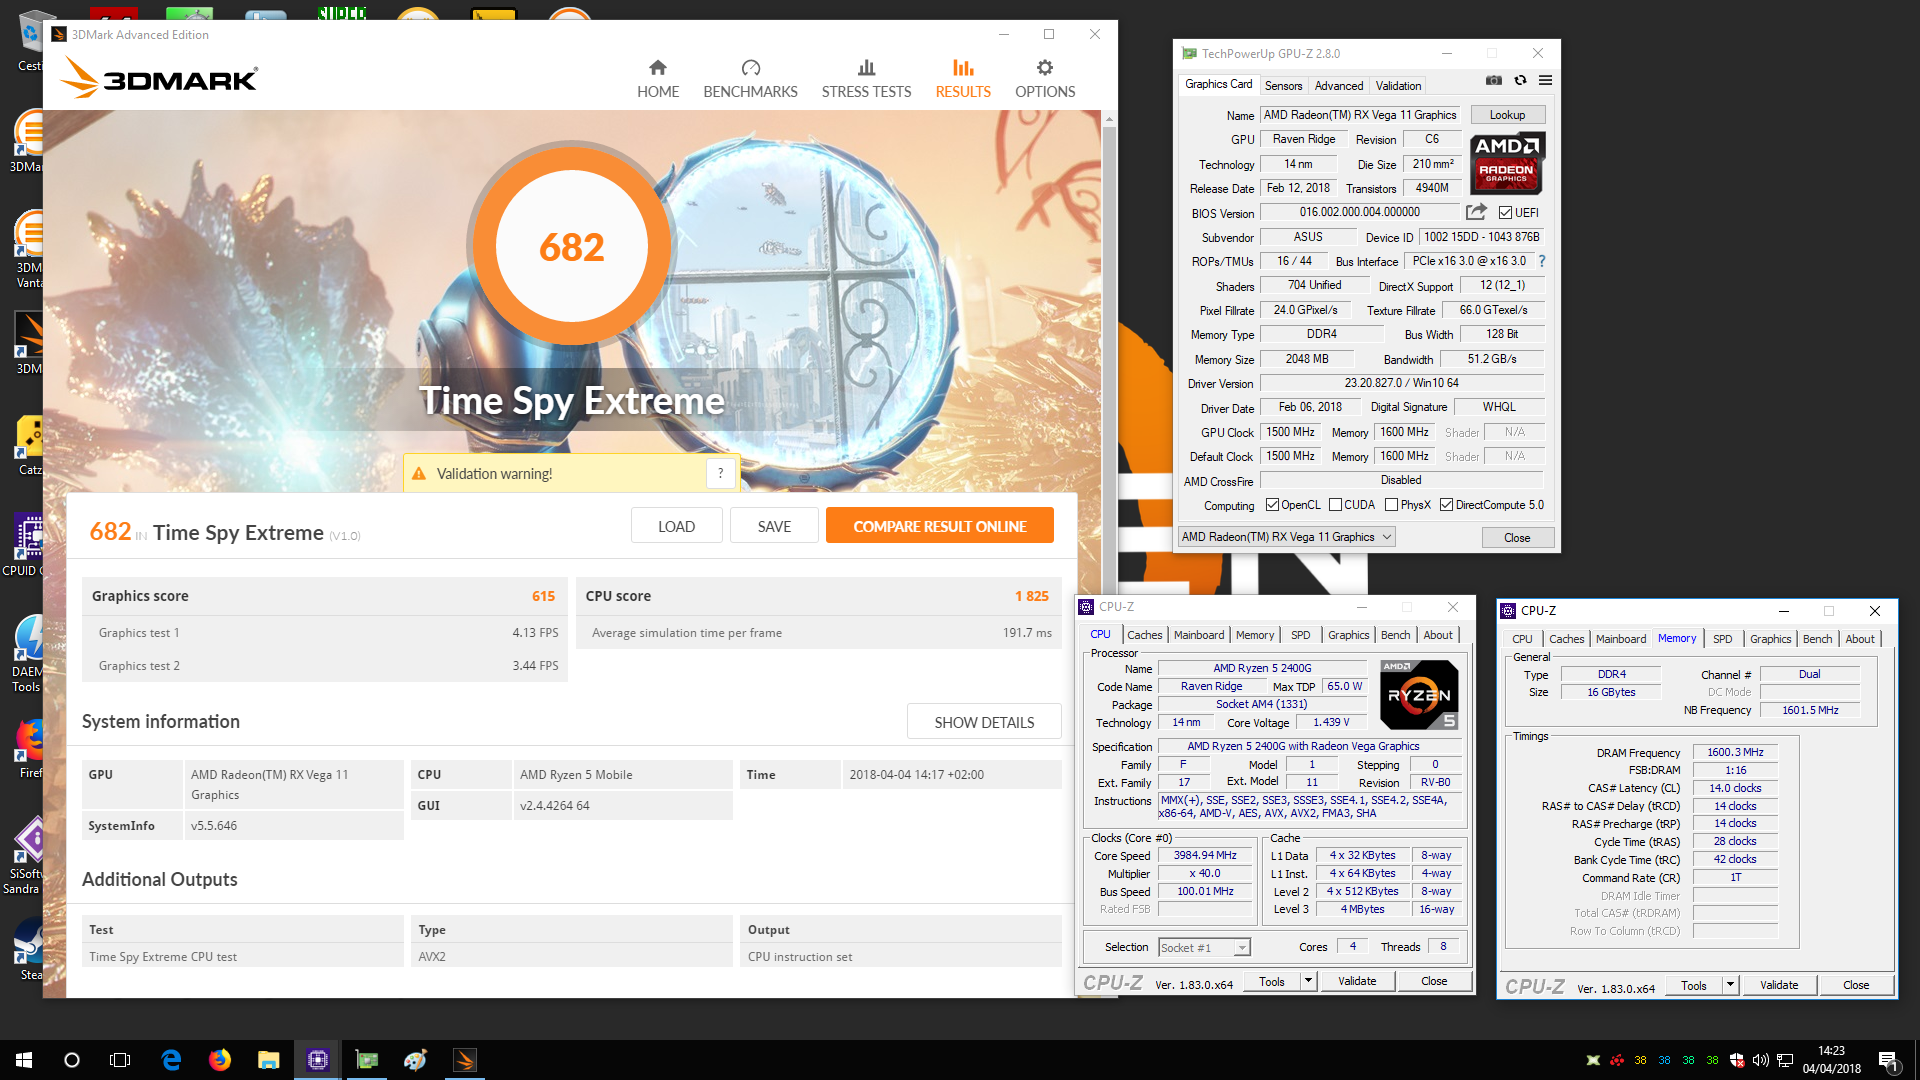
Task: Open STRESS TESTS in 3DMark
Action: 866,79
